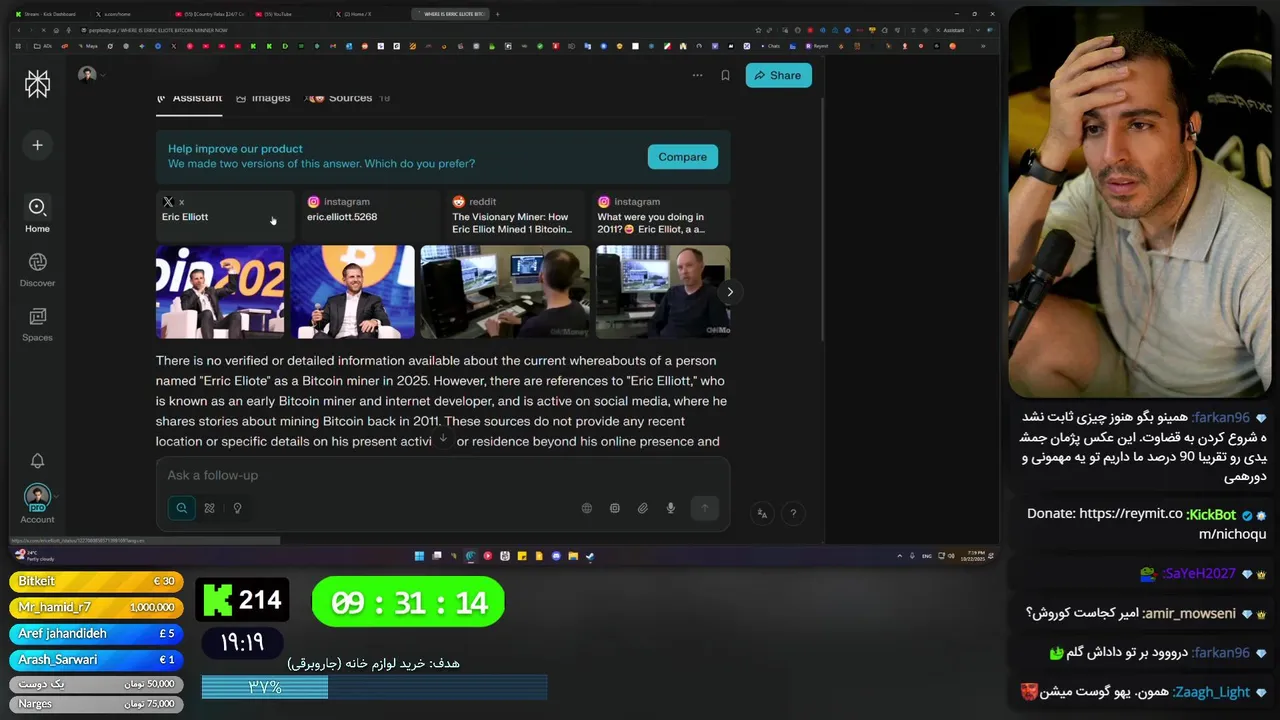View the Bitcoin backdrop speaker image
This screenshot has width=1280, height=720.
[x=352, y=292]
